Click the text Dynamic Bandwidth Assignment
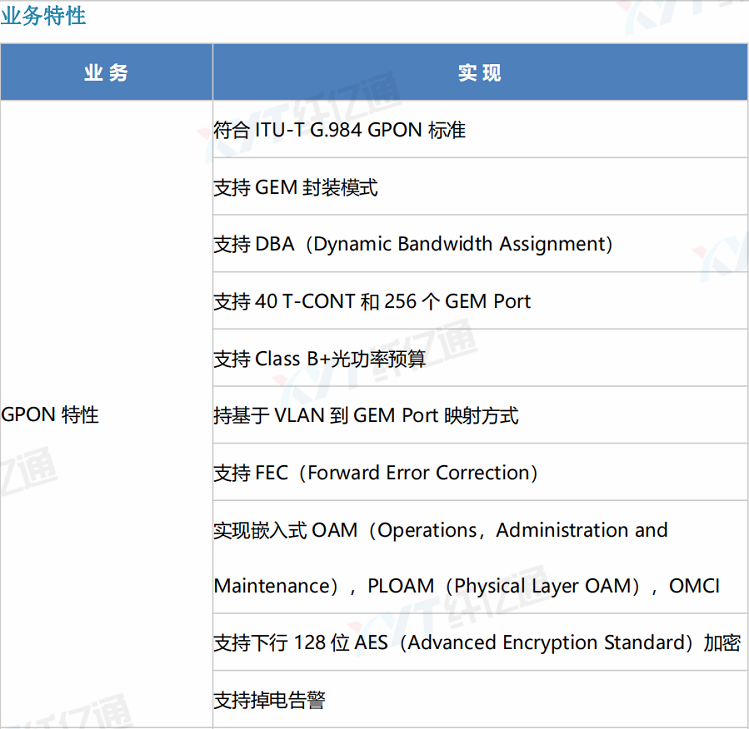The image size is (749, 729). [458, 244]
